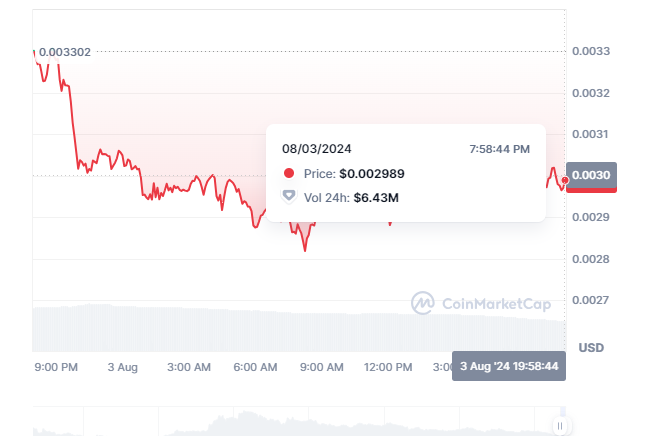
Task: Click the 0.0027 y-axis tick label
Action: pyautogui.click(x=589, y=300)
